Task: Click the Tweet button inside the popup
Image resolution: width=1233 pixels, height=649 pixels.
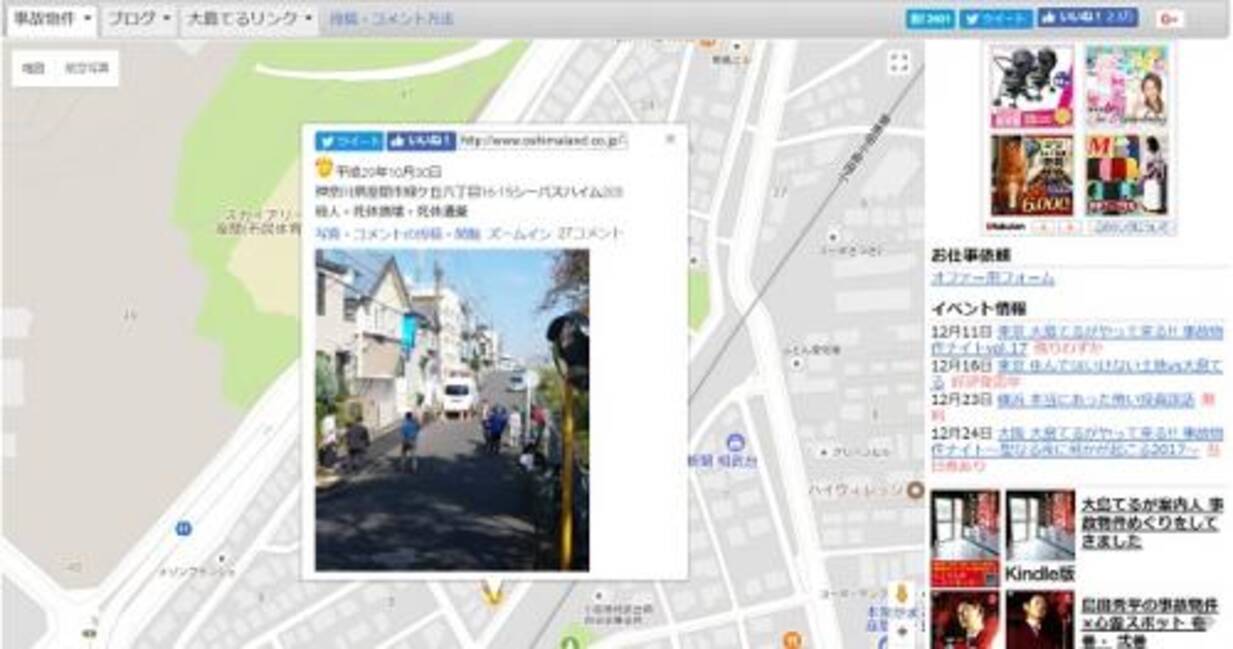Action: [349, 141]
